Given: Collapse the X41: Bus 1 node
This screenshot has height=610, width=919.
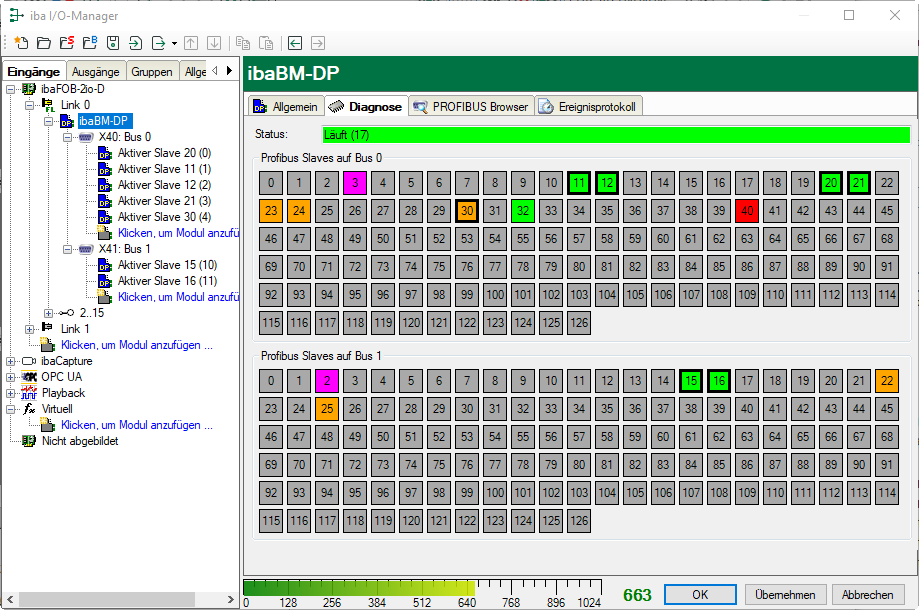Looking at the screenshot, I should coord(67,249).
